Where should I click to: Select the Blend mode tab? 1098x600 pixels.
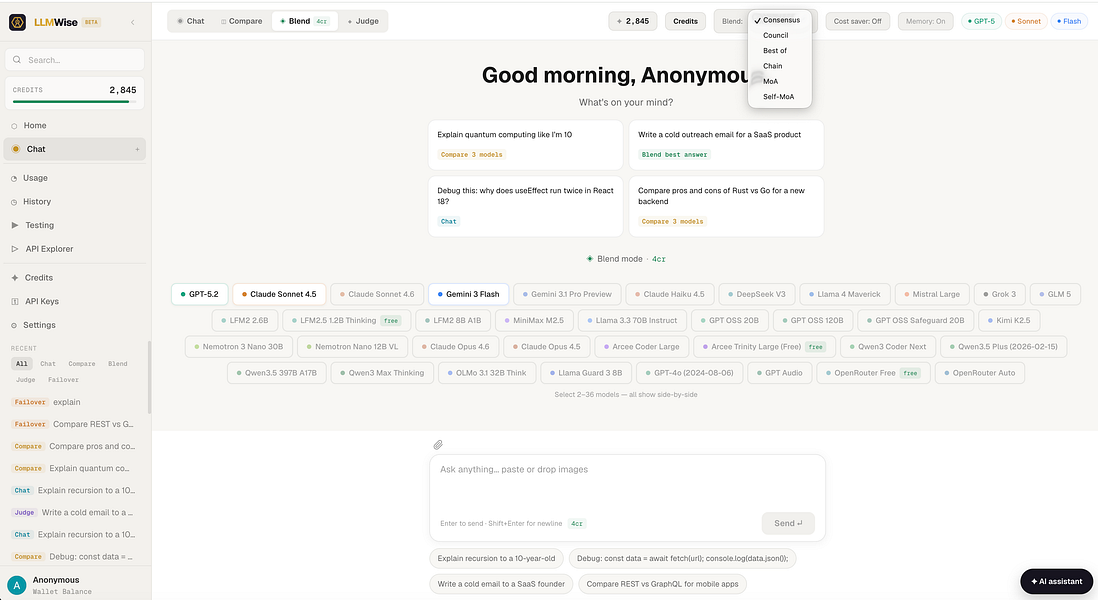[x=304, y=21]
